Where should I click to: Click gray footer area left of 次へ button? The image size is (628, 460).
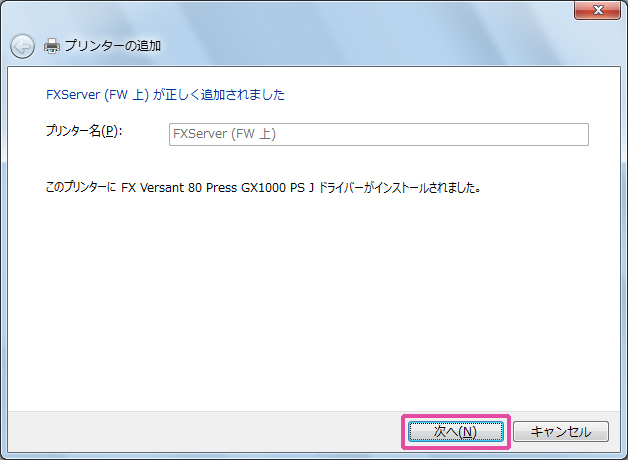[x=200, y=432]
